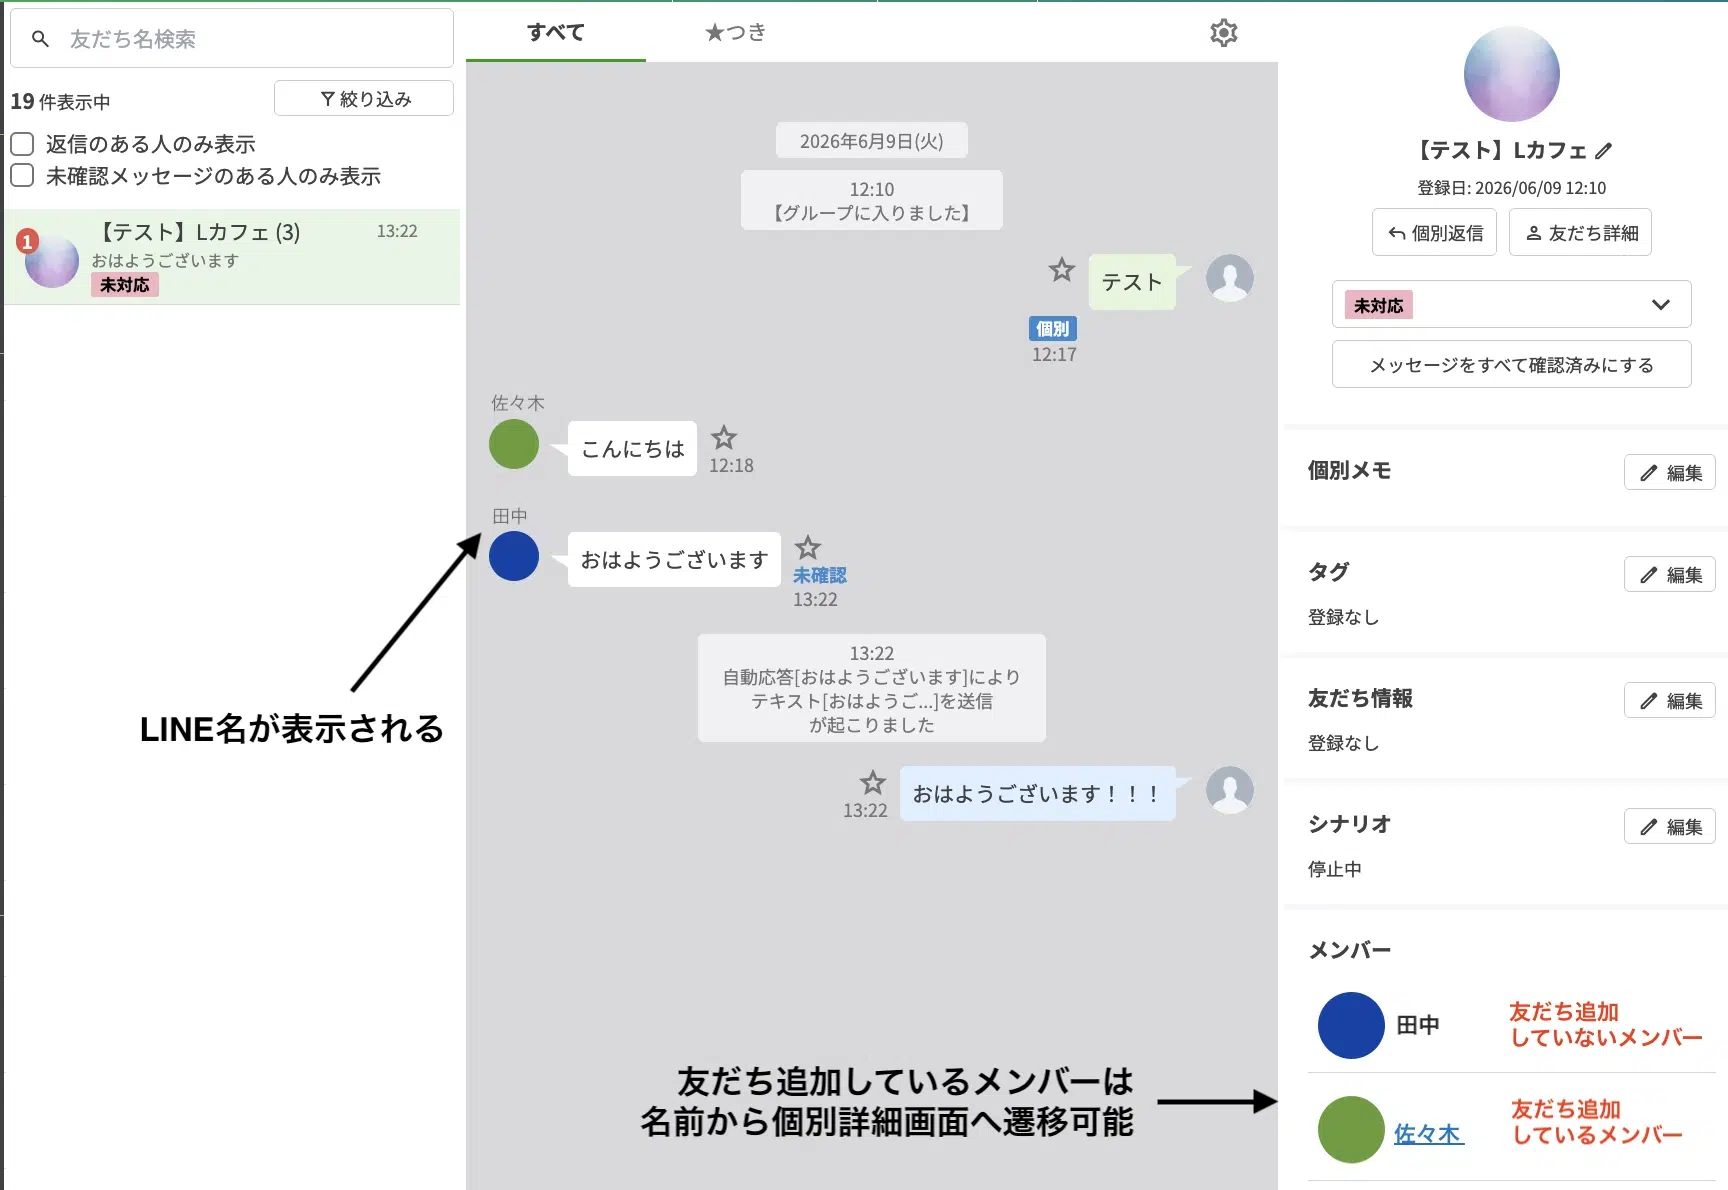Click the 個別返信 button
The image size is (1728, 1190).
pyautogui.click(x=1434, y=233)
